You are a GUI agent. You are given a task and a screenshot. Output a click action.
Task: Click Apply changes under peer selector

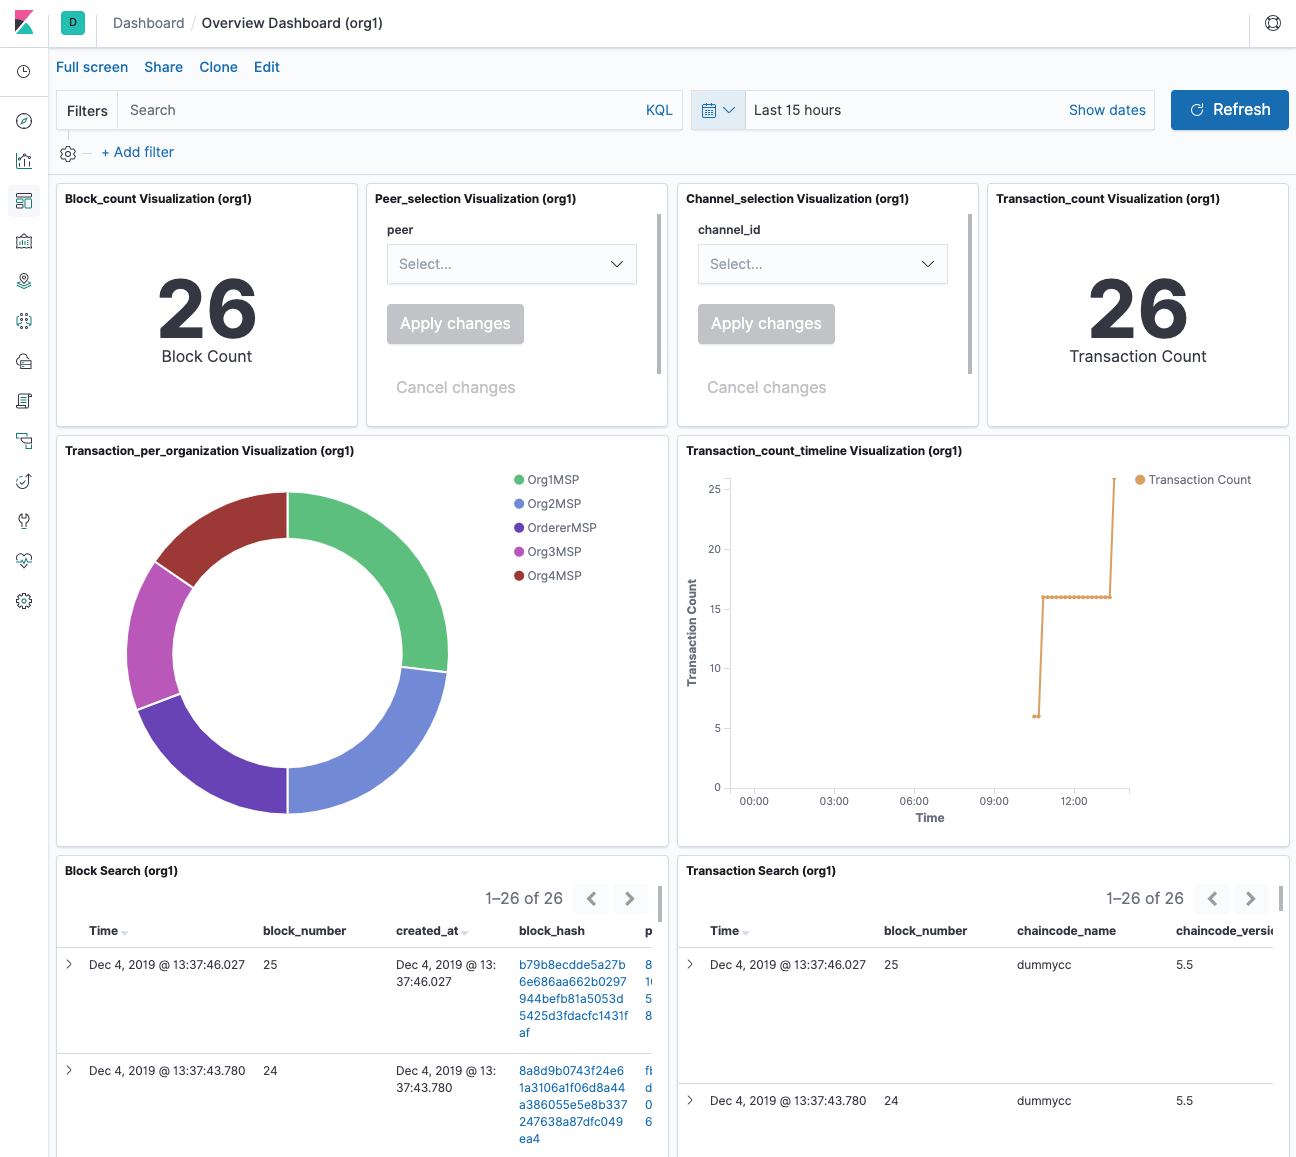pos(455,324)
